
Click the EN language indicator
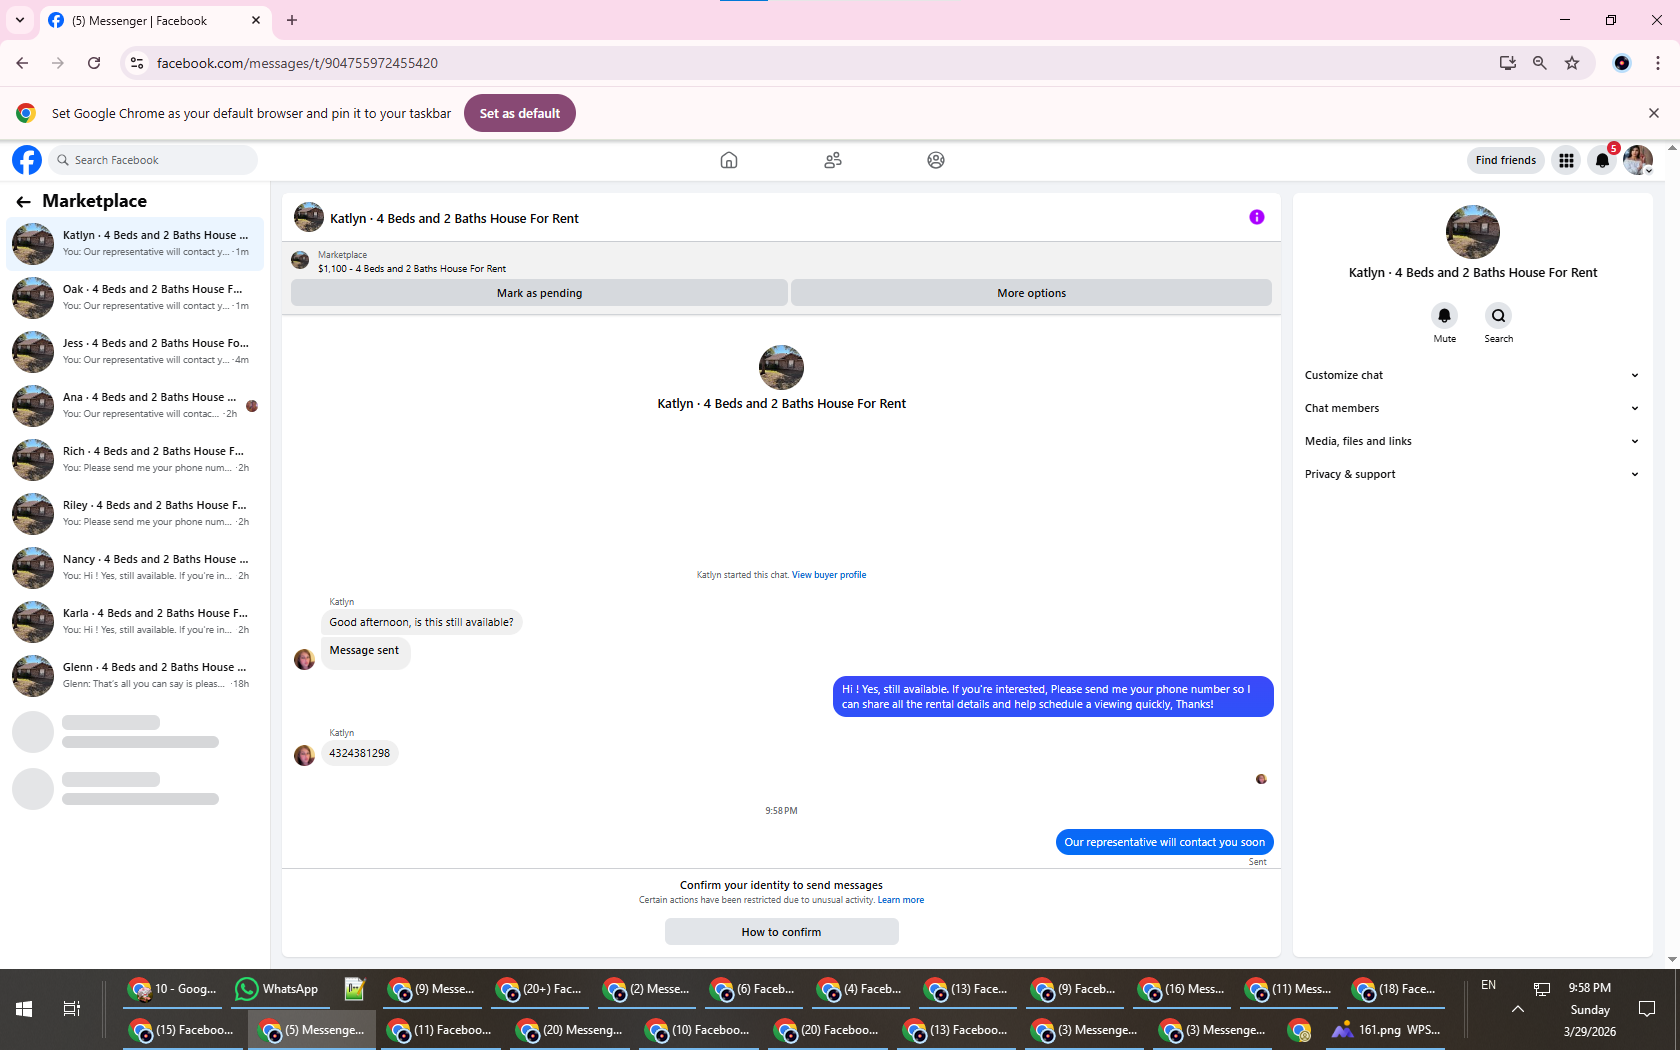1488,985
